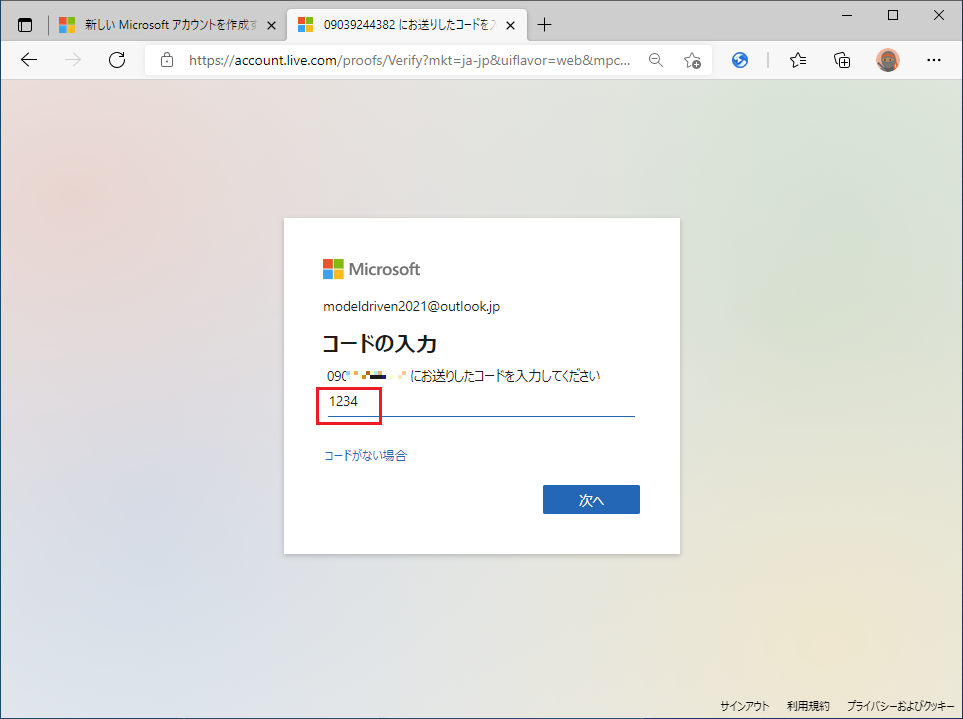View site information lock icon
Image resolution: width=963 pixels, height=719 pixels.
coord(166,60)
